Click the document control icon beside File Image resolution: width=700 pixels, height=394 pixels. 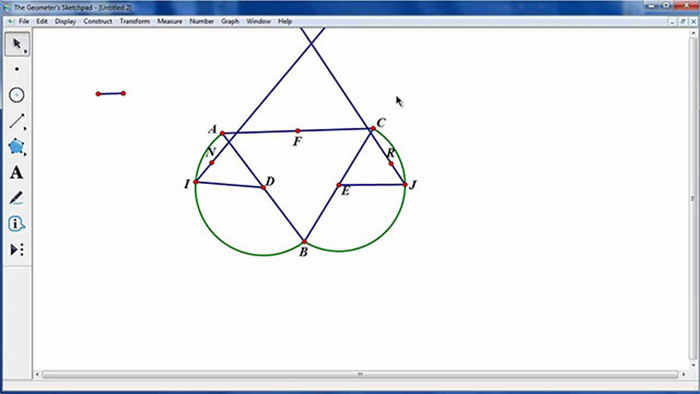click(11, 21)
